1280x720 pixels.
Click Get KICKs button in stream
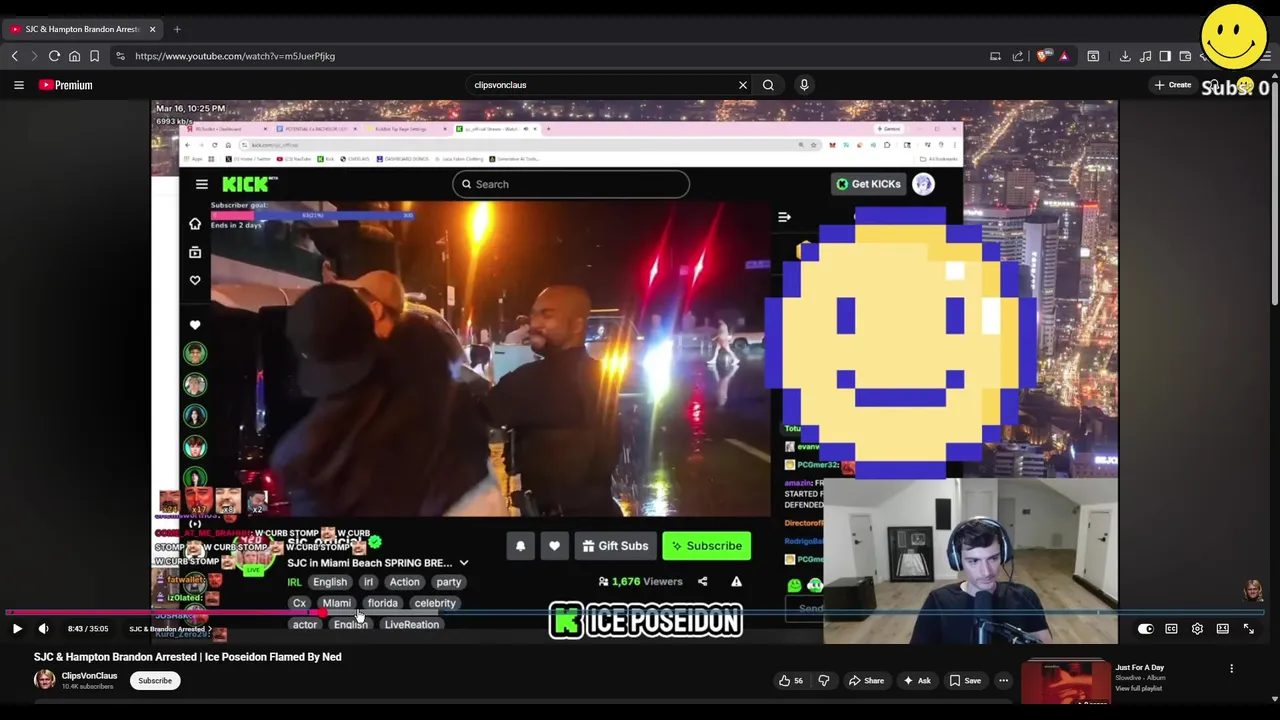868,184
